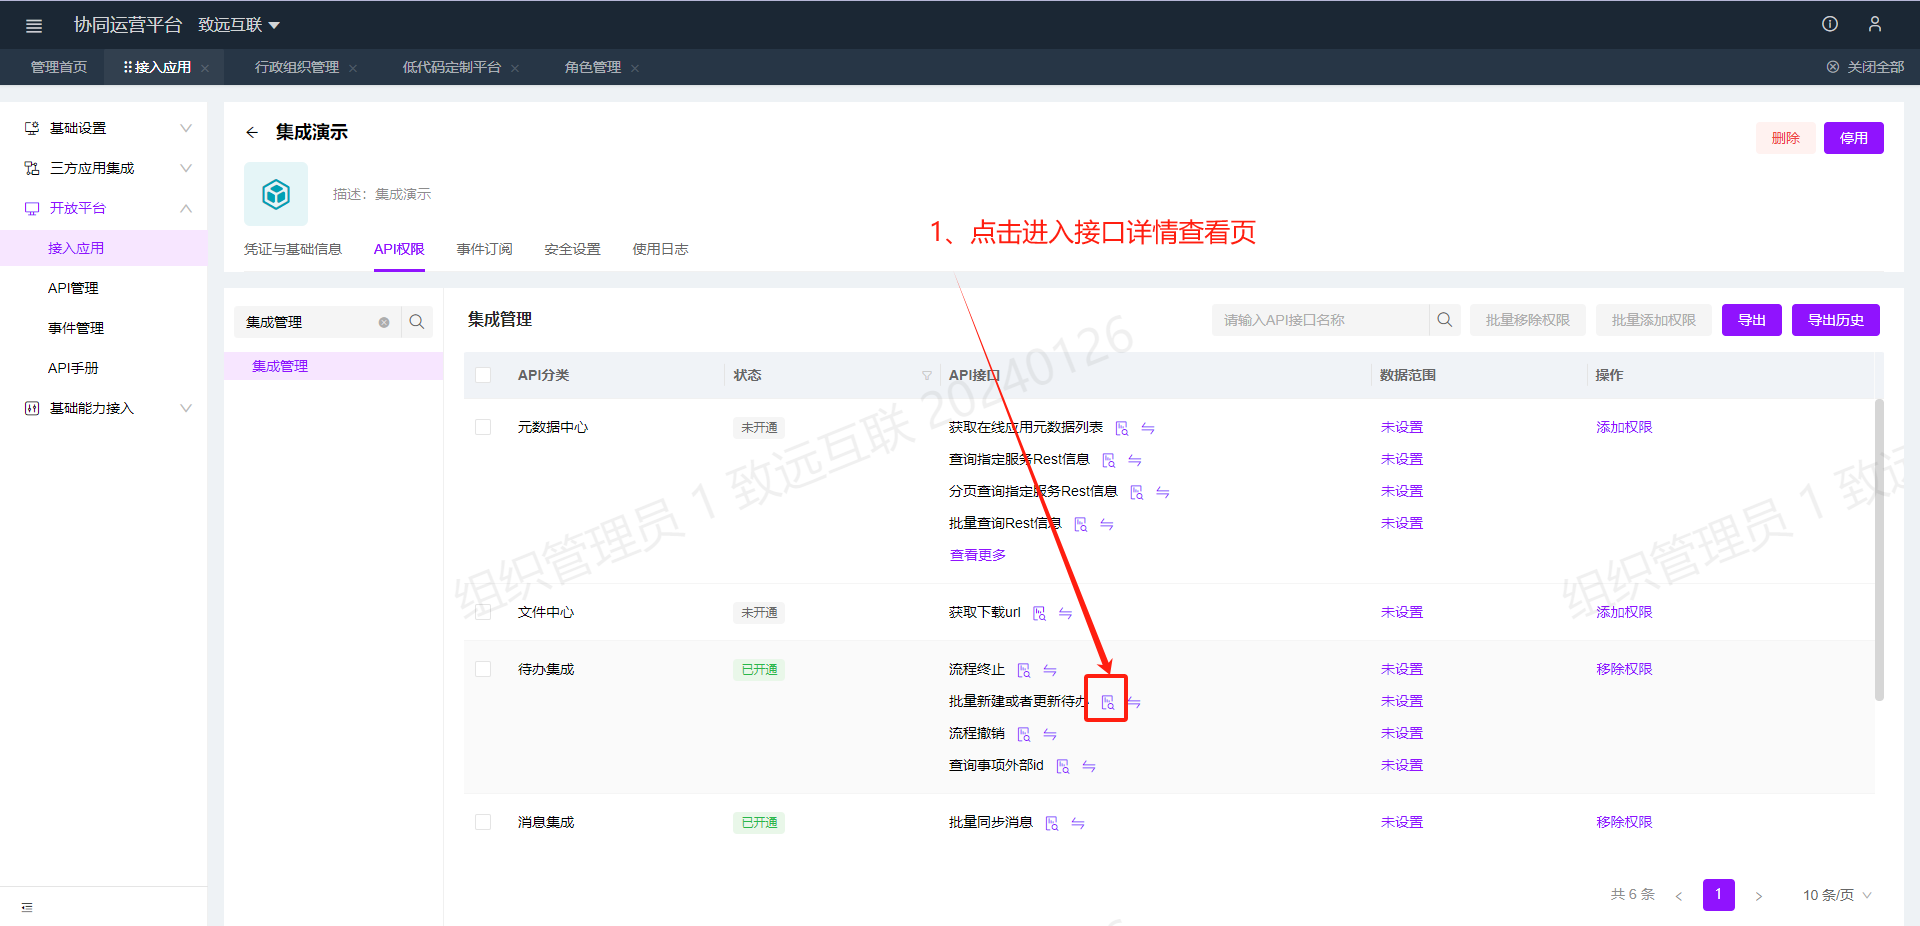The width and height of the screenshot is (1920, 926).
Task: Click the info icon in top header
Action: (1829, 24)
